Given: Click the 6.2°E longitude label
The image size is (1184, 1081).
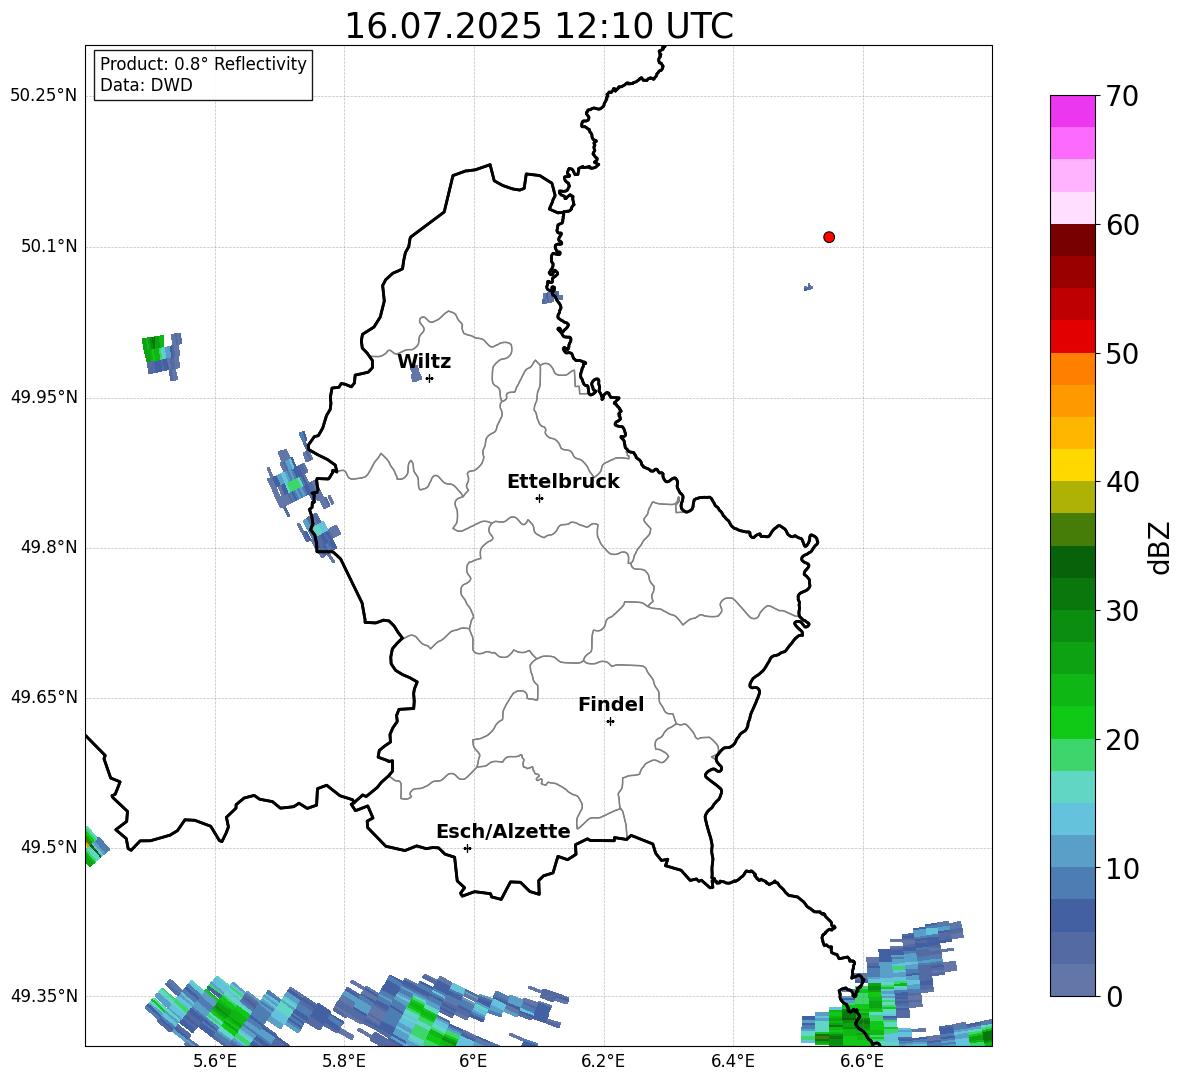Looking at the screenshot, I should coord(603,1061).
